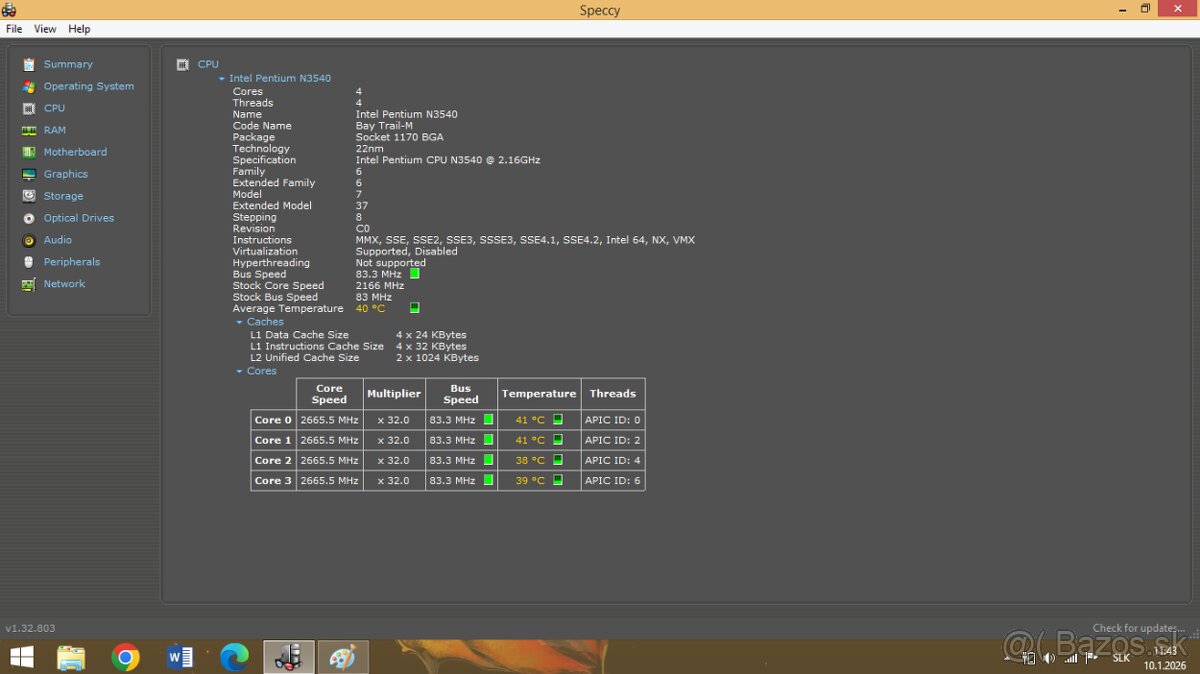Open the Motherboard section icon
Viewport: 1200px width, 674px height.
30,151
